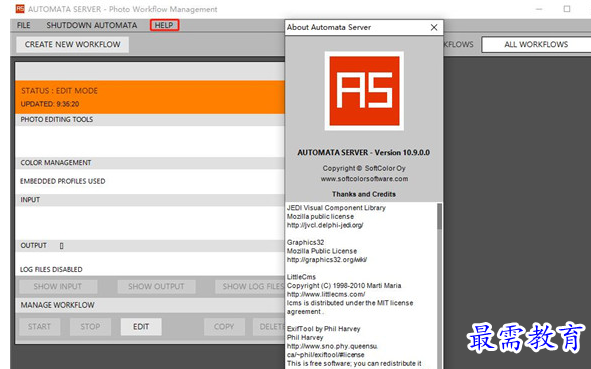
Task: Click the www.softcolorsoftware.com link
Action: pos(364,179)
